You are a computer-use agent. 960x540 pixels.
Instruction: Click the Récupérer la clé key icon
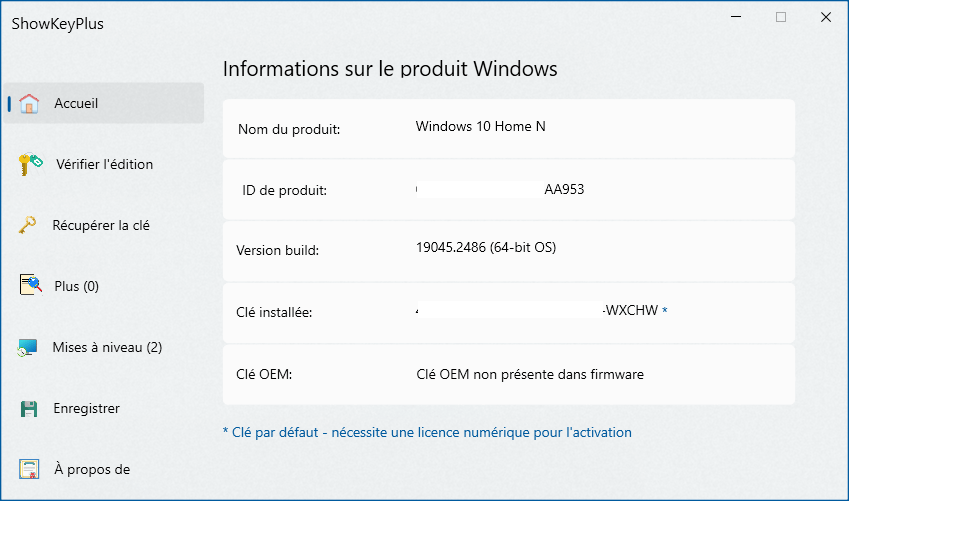pyautogui.click(x=27, y=225)
